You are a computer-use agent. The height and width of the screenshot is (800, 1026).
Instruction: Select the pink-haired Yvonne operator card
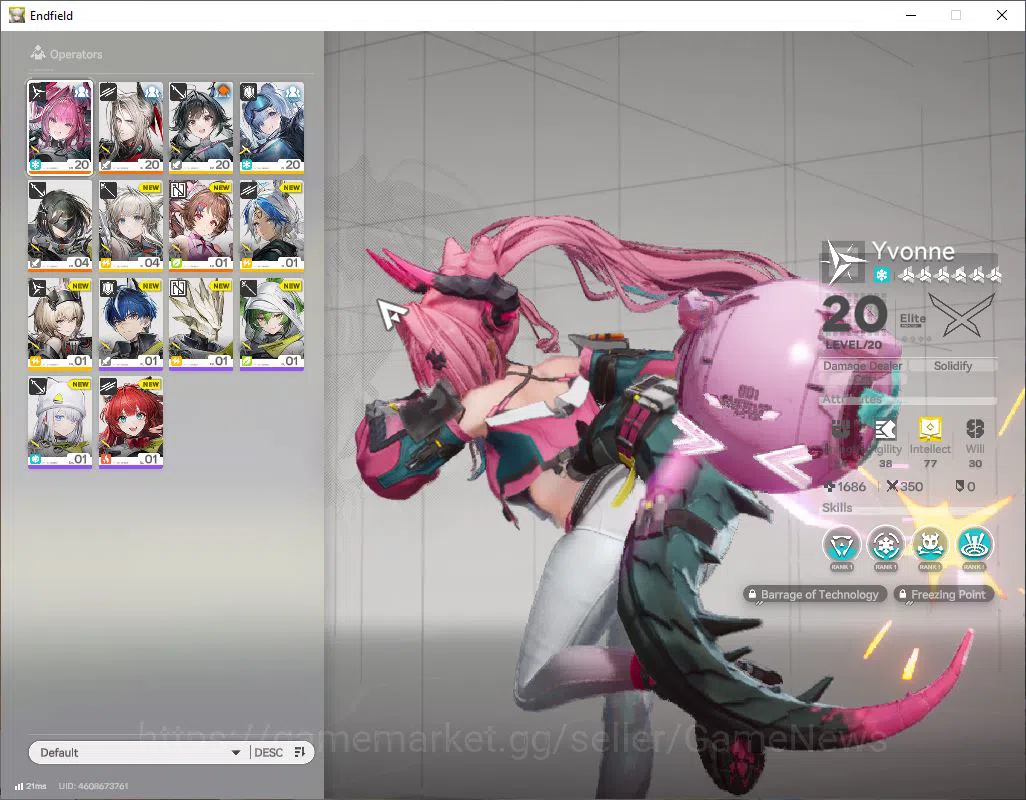60,128
